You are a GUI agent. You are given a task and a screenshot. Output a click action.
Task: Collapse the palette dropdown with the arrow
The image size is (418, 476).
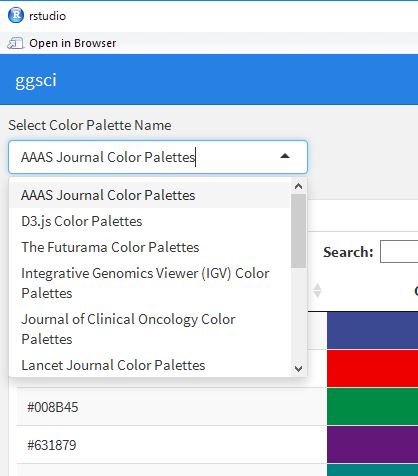[285, 156]
